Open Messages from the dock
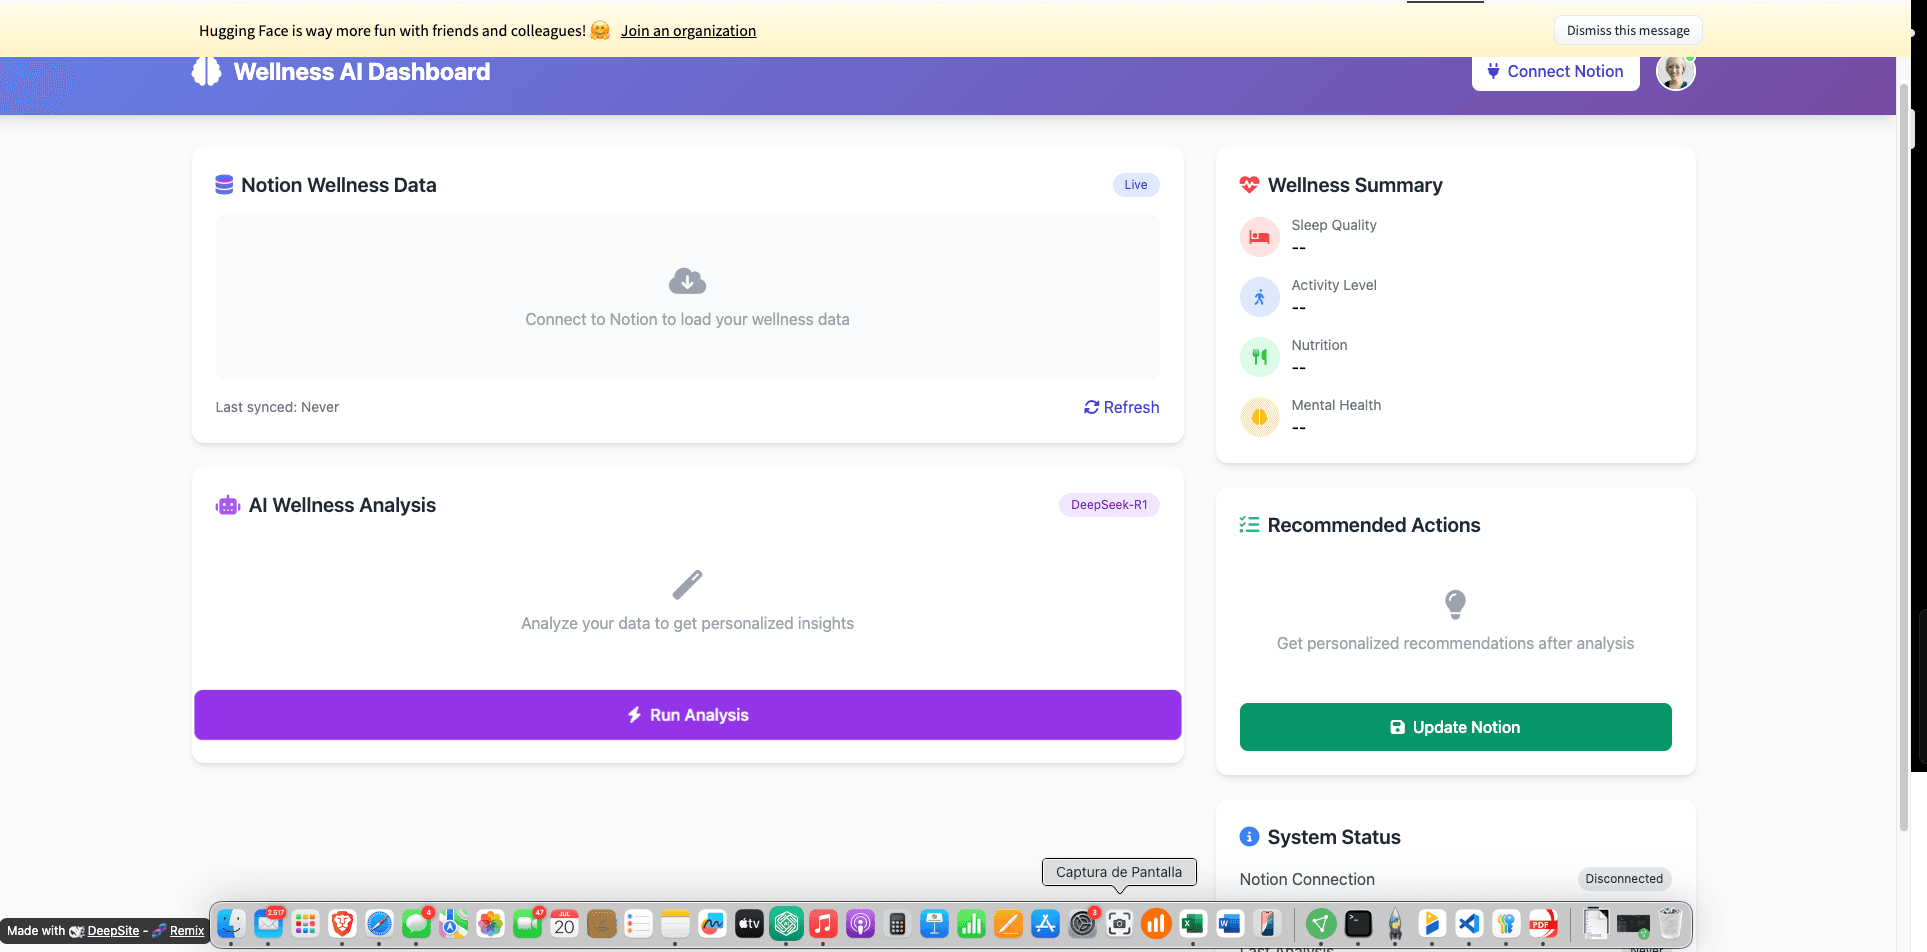Image resolution: width=1927 pixels, height=952 pixels. coord(416,924)
